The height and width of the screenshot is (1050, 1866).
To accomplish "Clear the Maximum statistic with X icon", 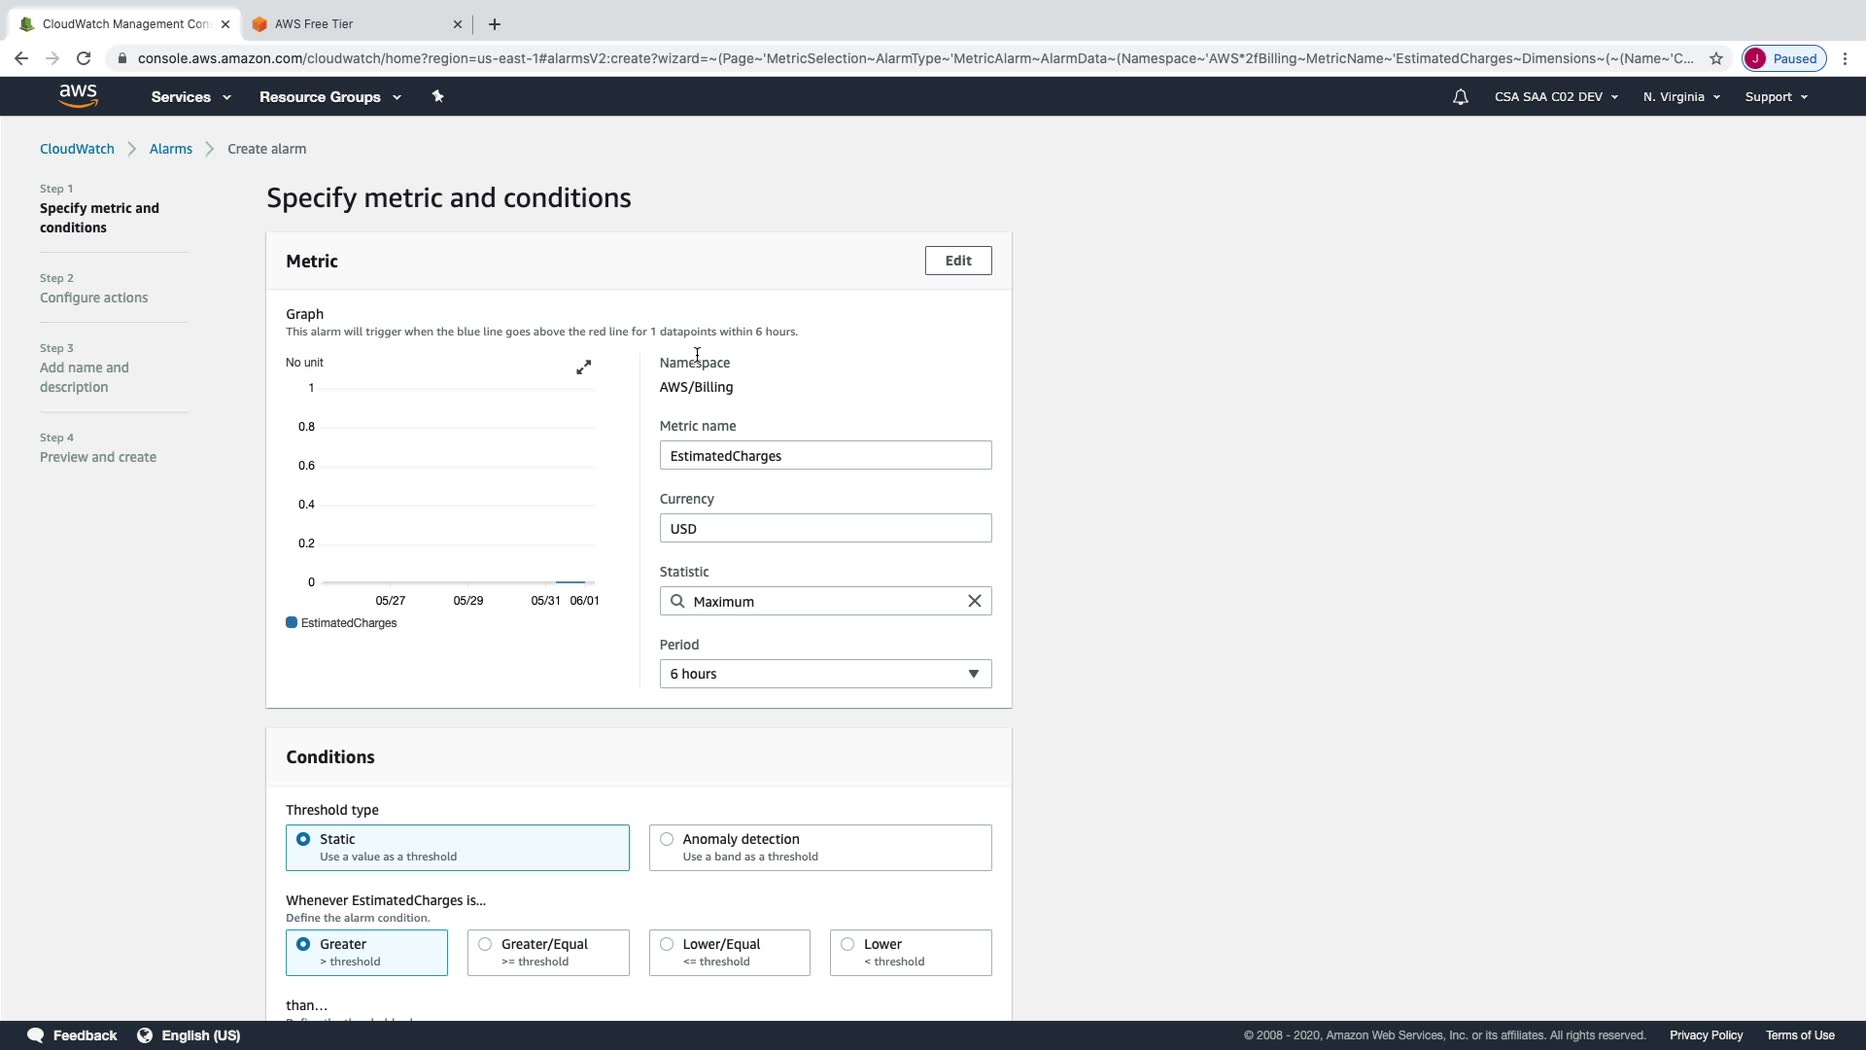I will tap(974, 601).
